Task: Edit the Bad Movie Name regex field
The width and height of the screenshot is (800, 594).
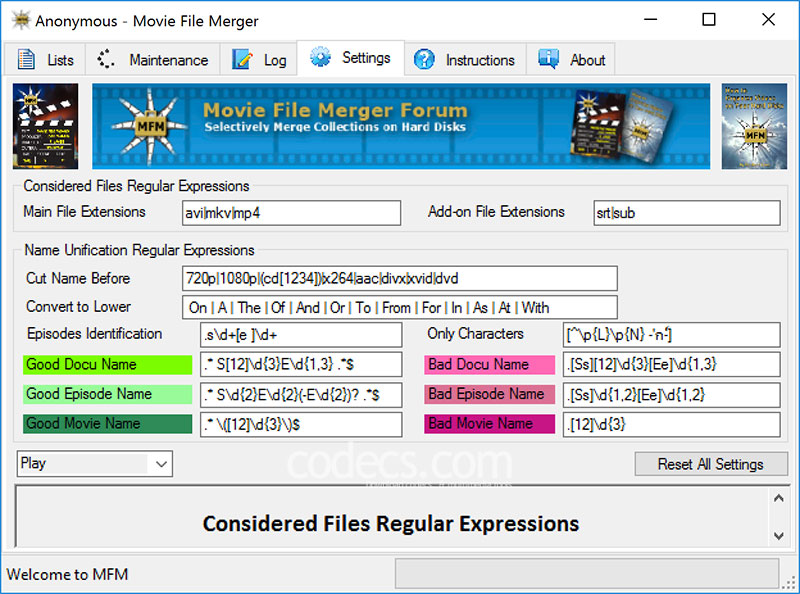Action: click(x=671, y=424)
